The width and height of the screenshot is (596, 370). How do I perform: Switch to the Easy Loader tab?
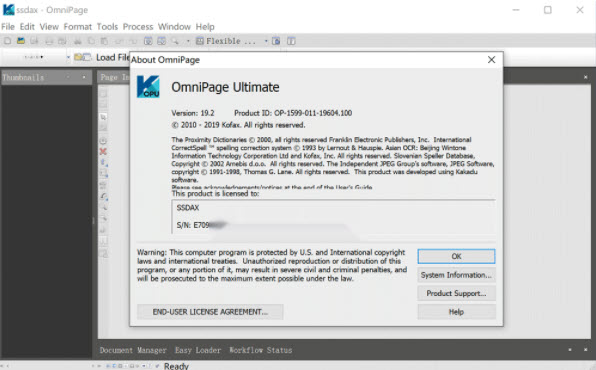point(198,350)
